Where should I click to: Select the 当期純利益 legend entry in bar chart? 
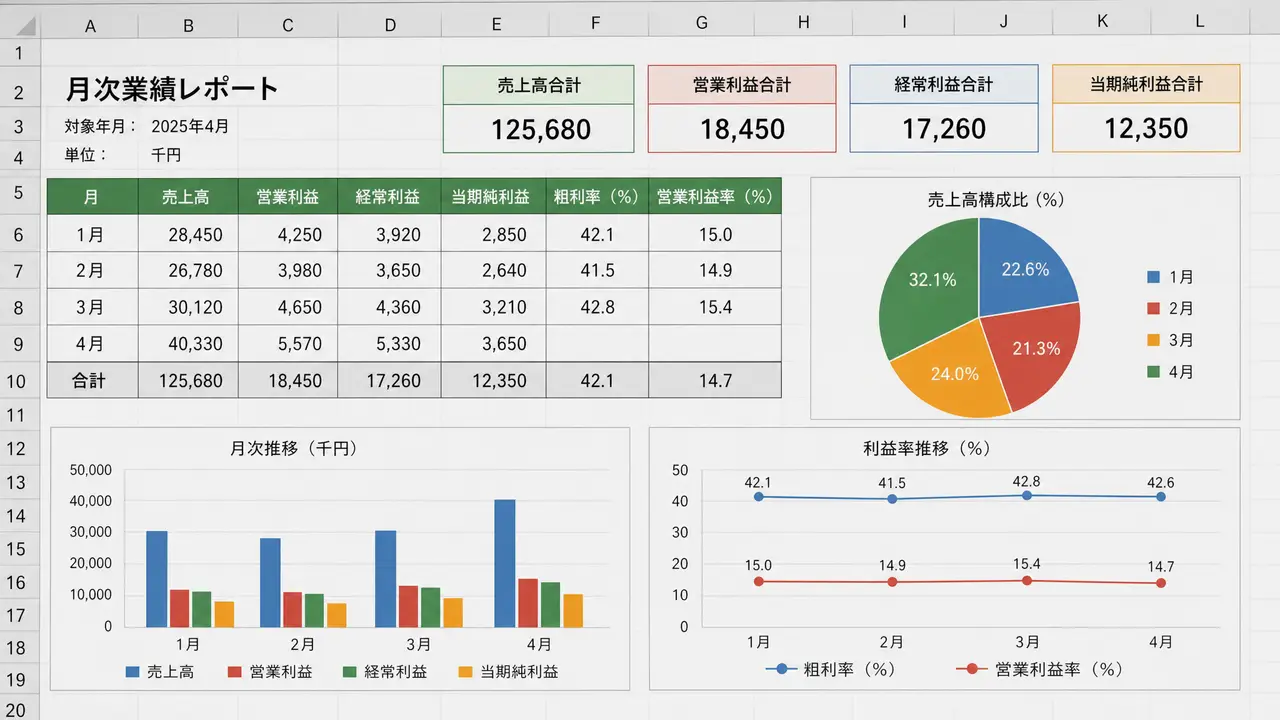[508, 672]
